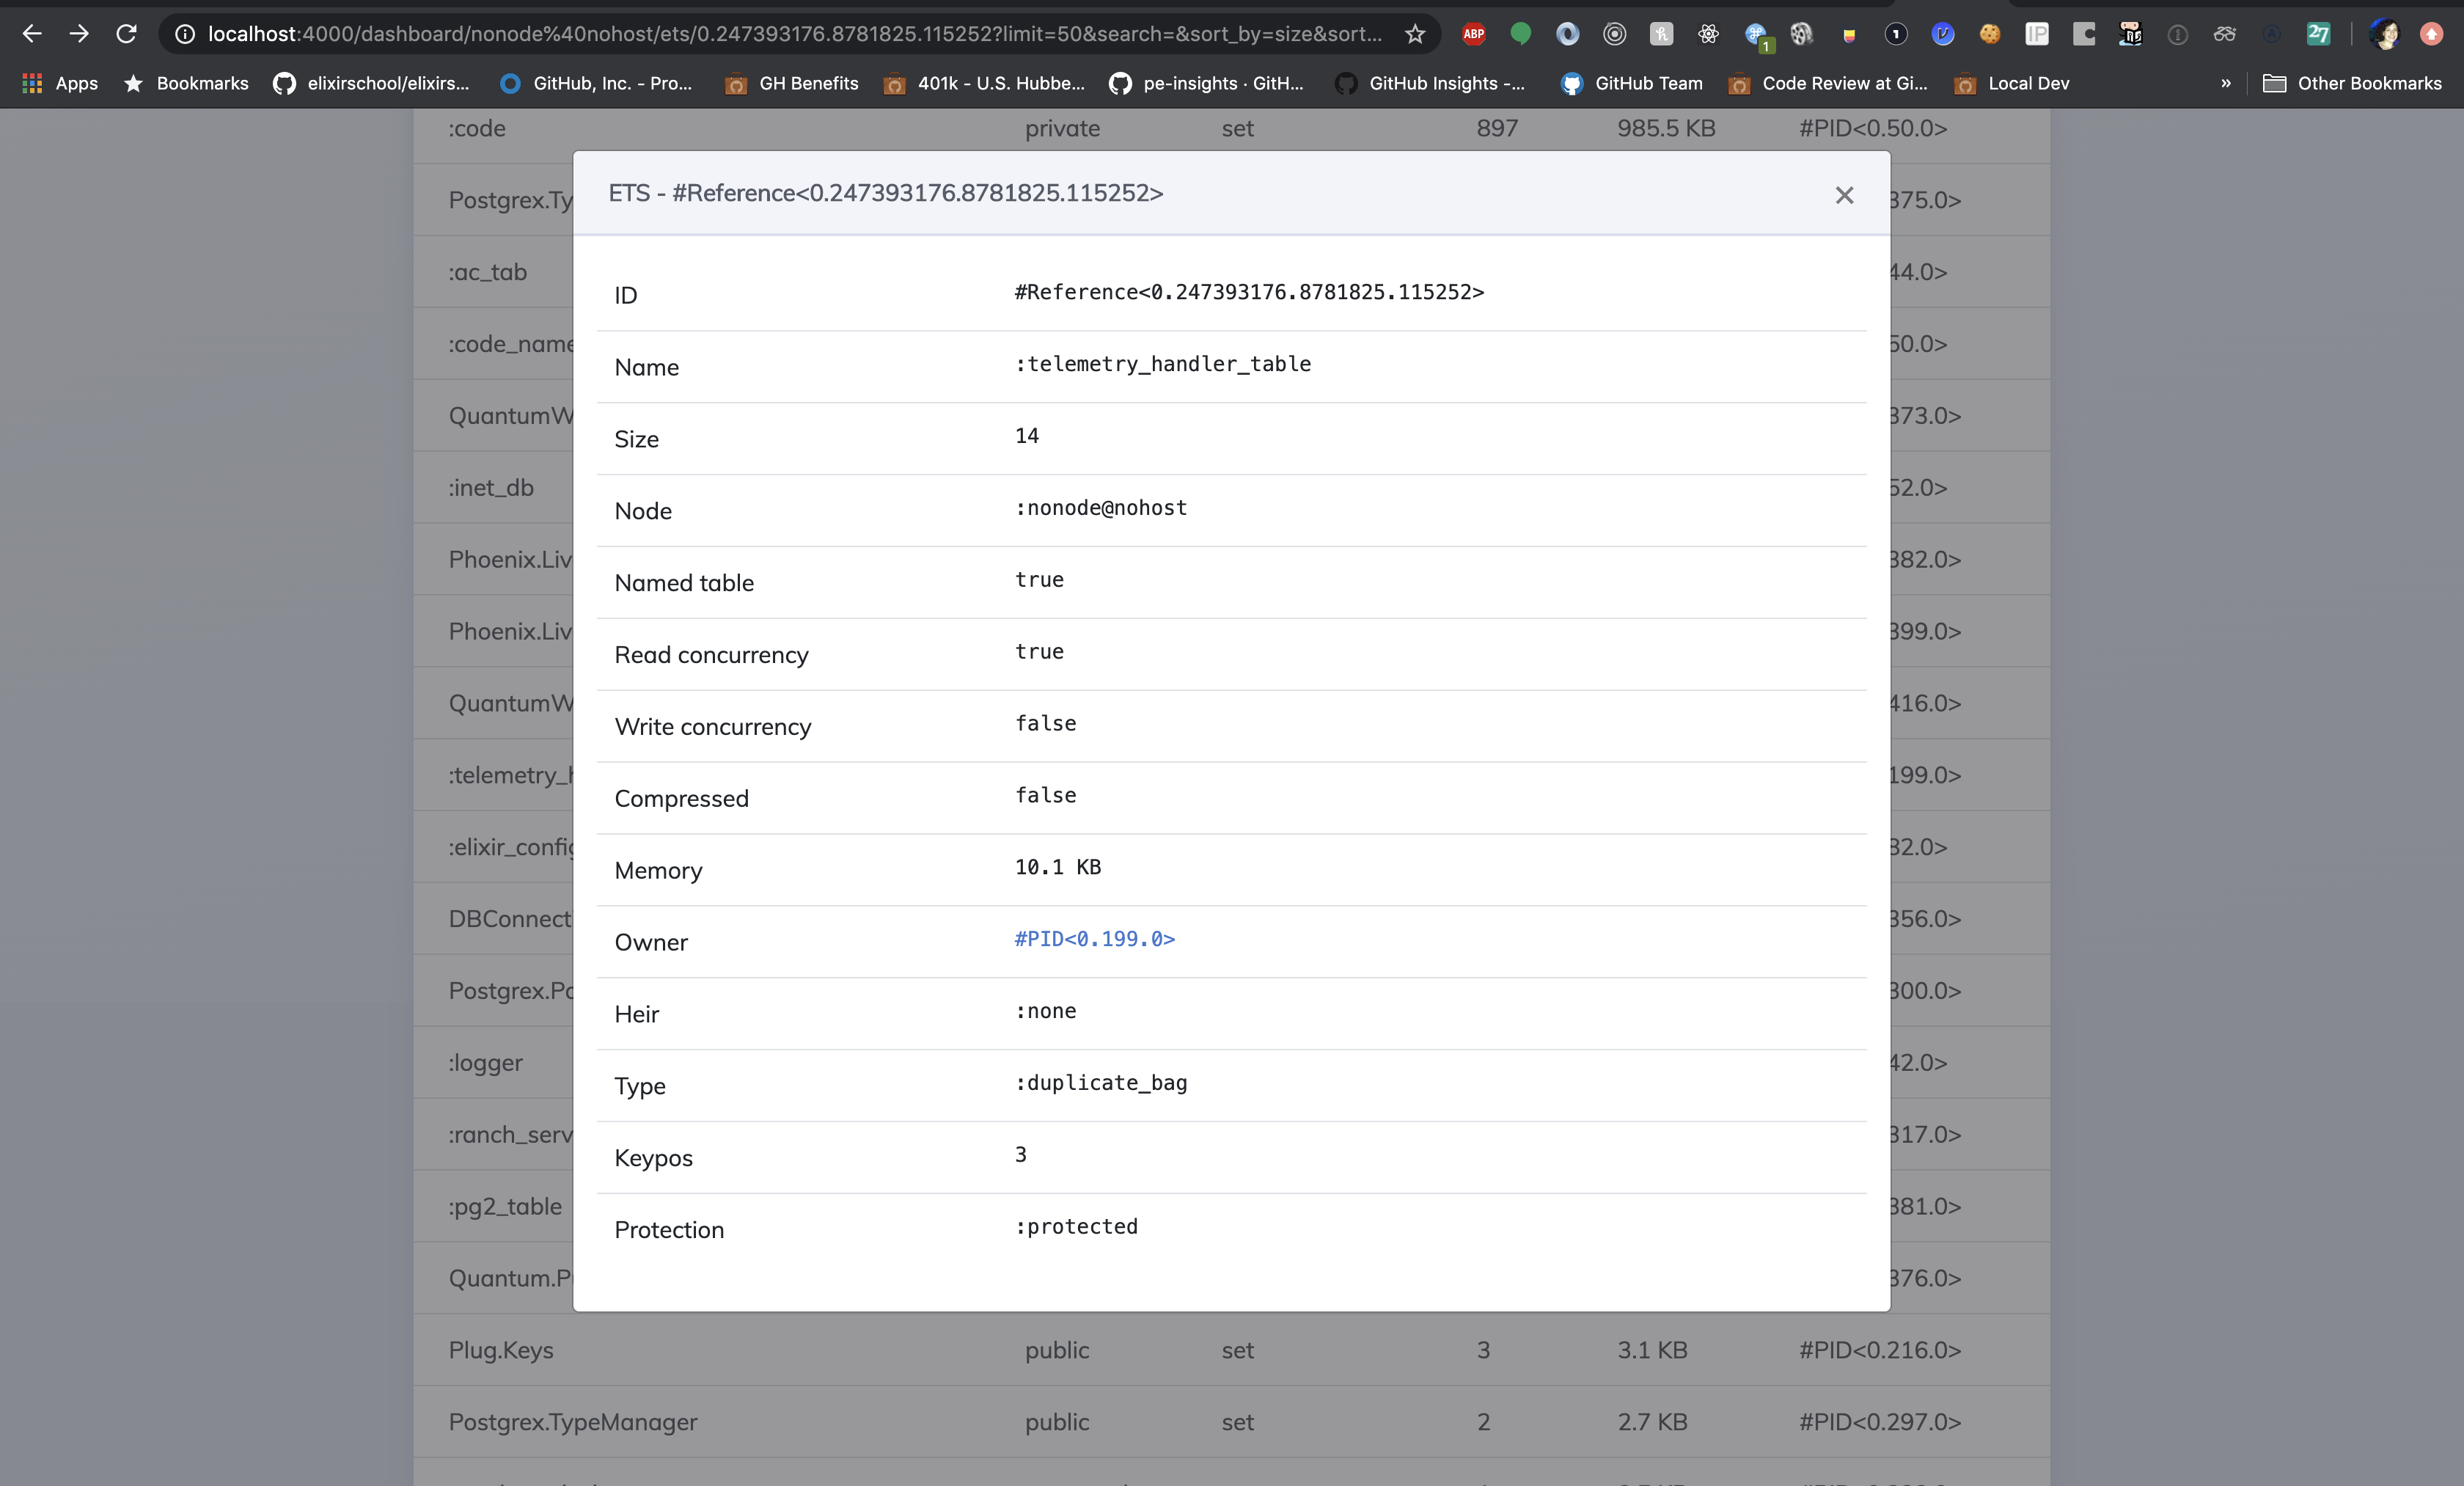2464x1486 pixels.
Task: Close the ETS table details modal
Action: [1844, 195]
